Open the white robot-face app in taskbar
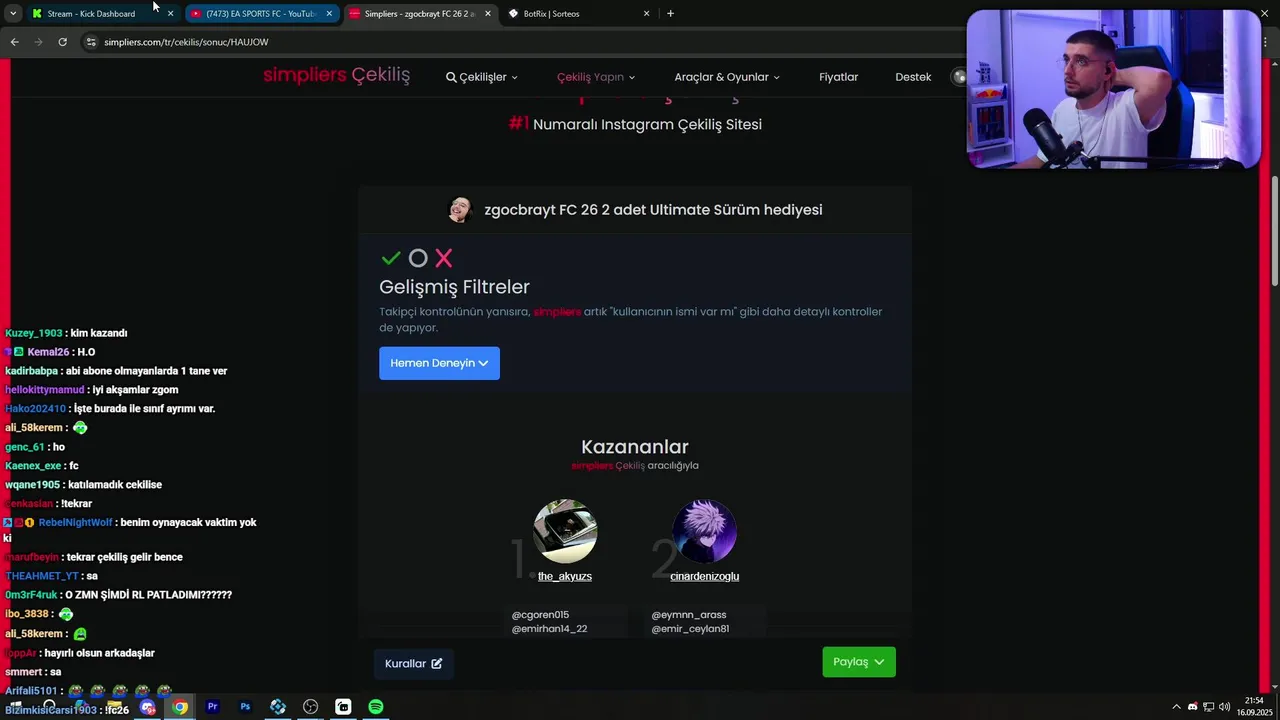 point(343,707)
